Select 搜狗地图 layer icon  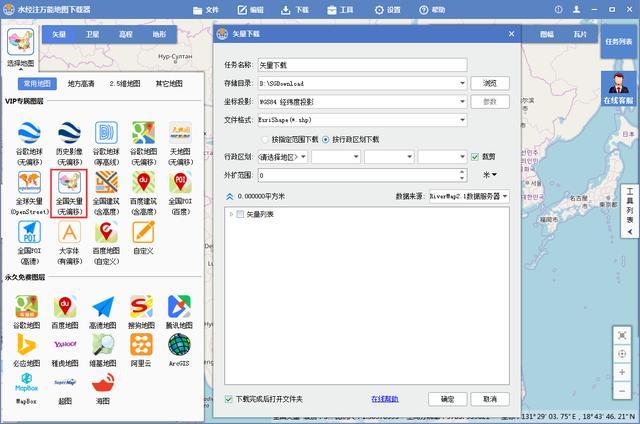pyautogui.click(x=141, y=307)
